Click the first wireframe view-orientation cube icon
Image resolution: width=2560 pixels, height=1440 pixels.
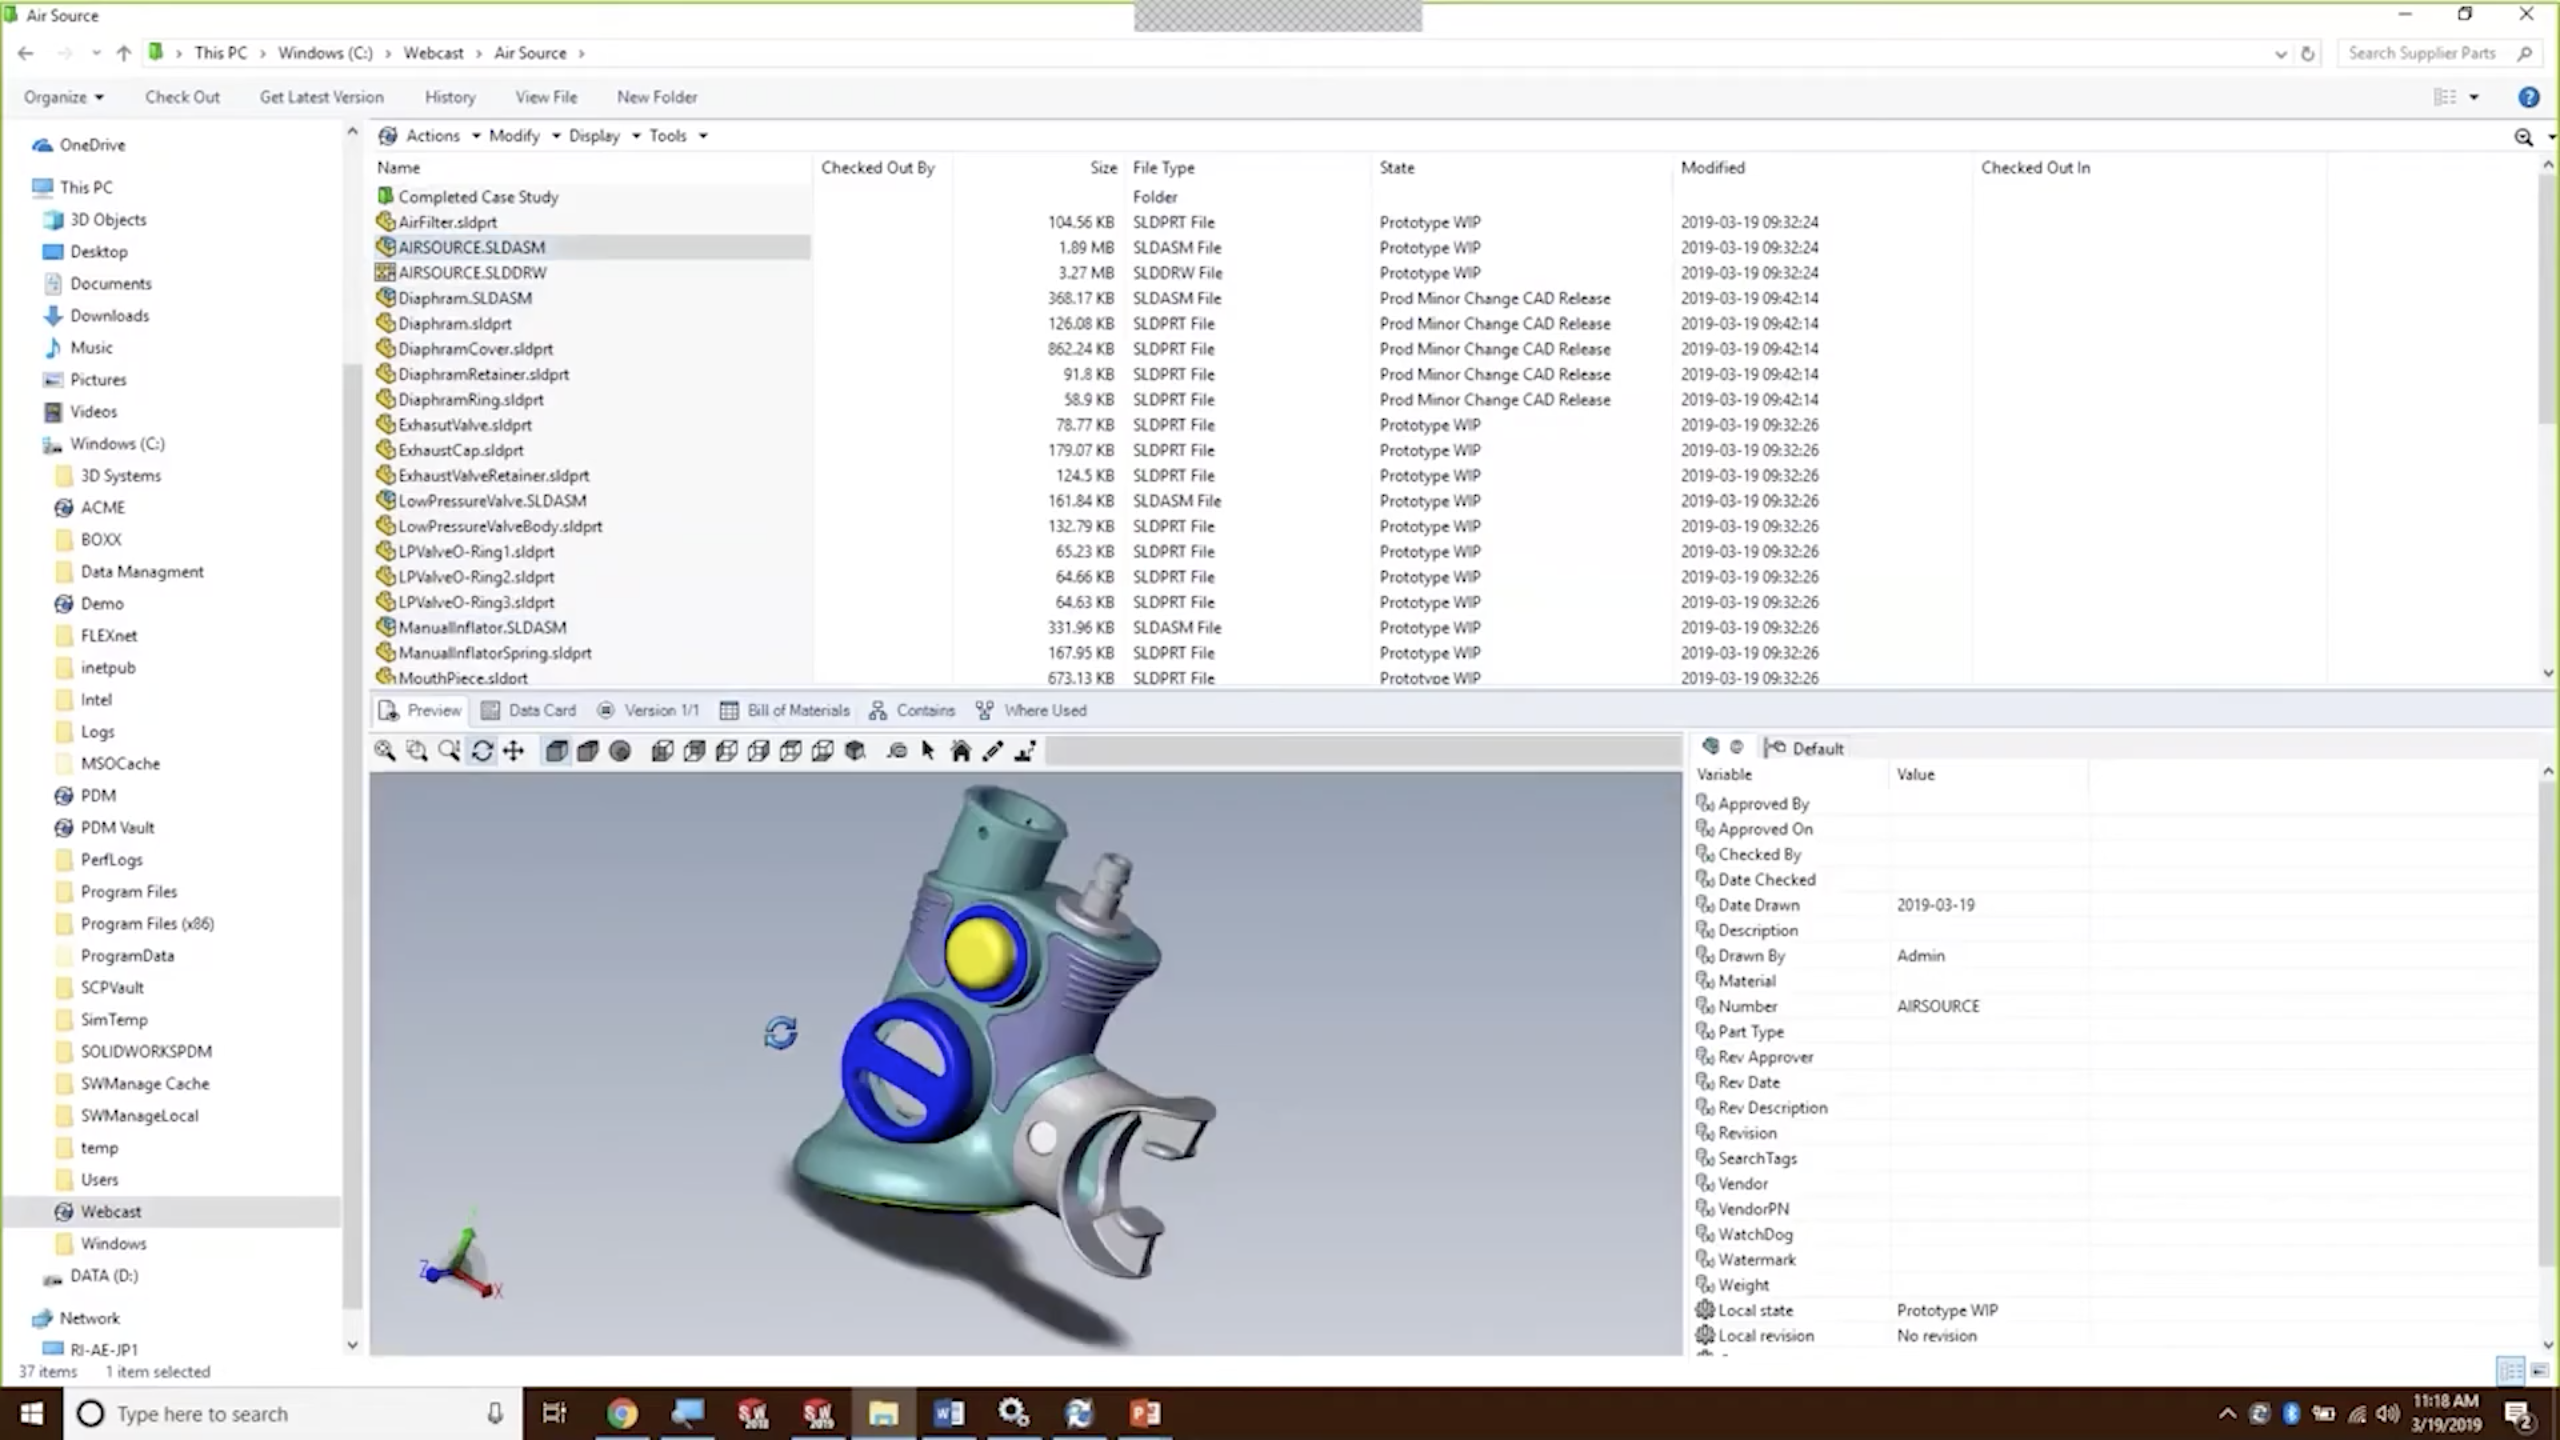click(662, 751)
